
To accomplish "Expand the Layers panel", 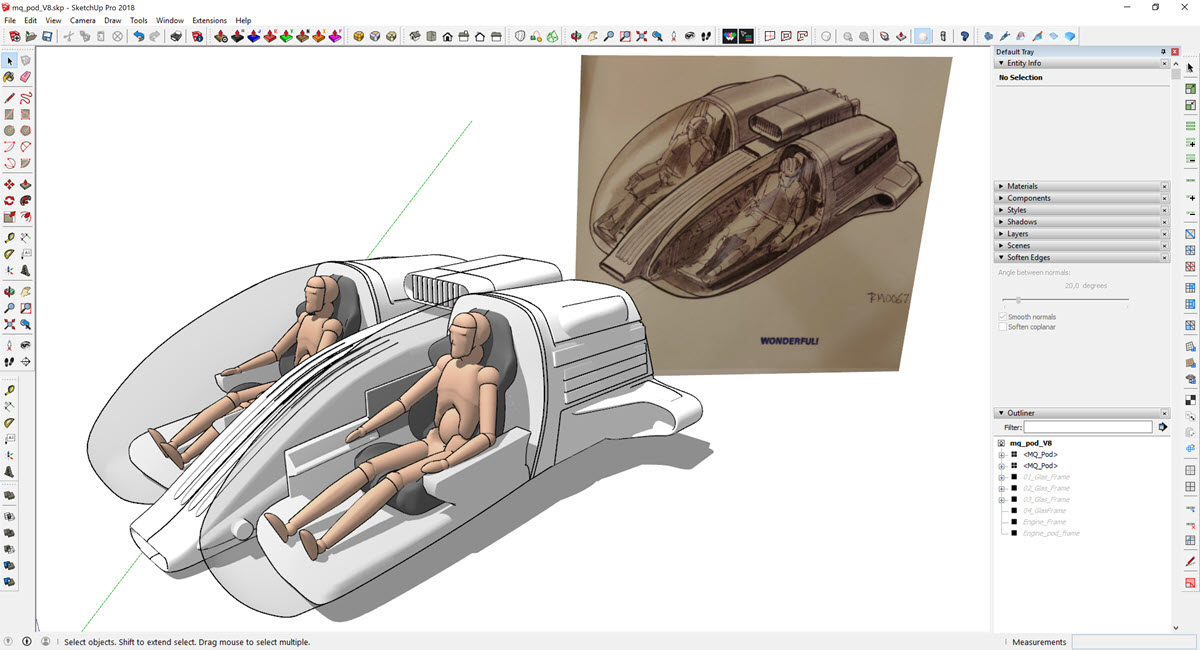I will coord(1017,234).
